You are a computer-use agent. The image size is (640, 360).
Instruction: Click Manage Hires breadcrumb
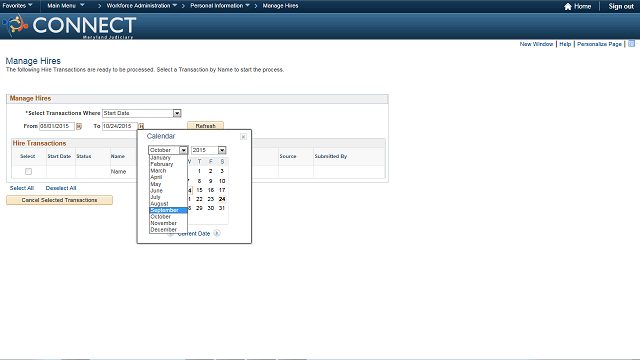280,6
